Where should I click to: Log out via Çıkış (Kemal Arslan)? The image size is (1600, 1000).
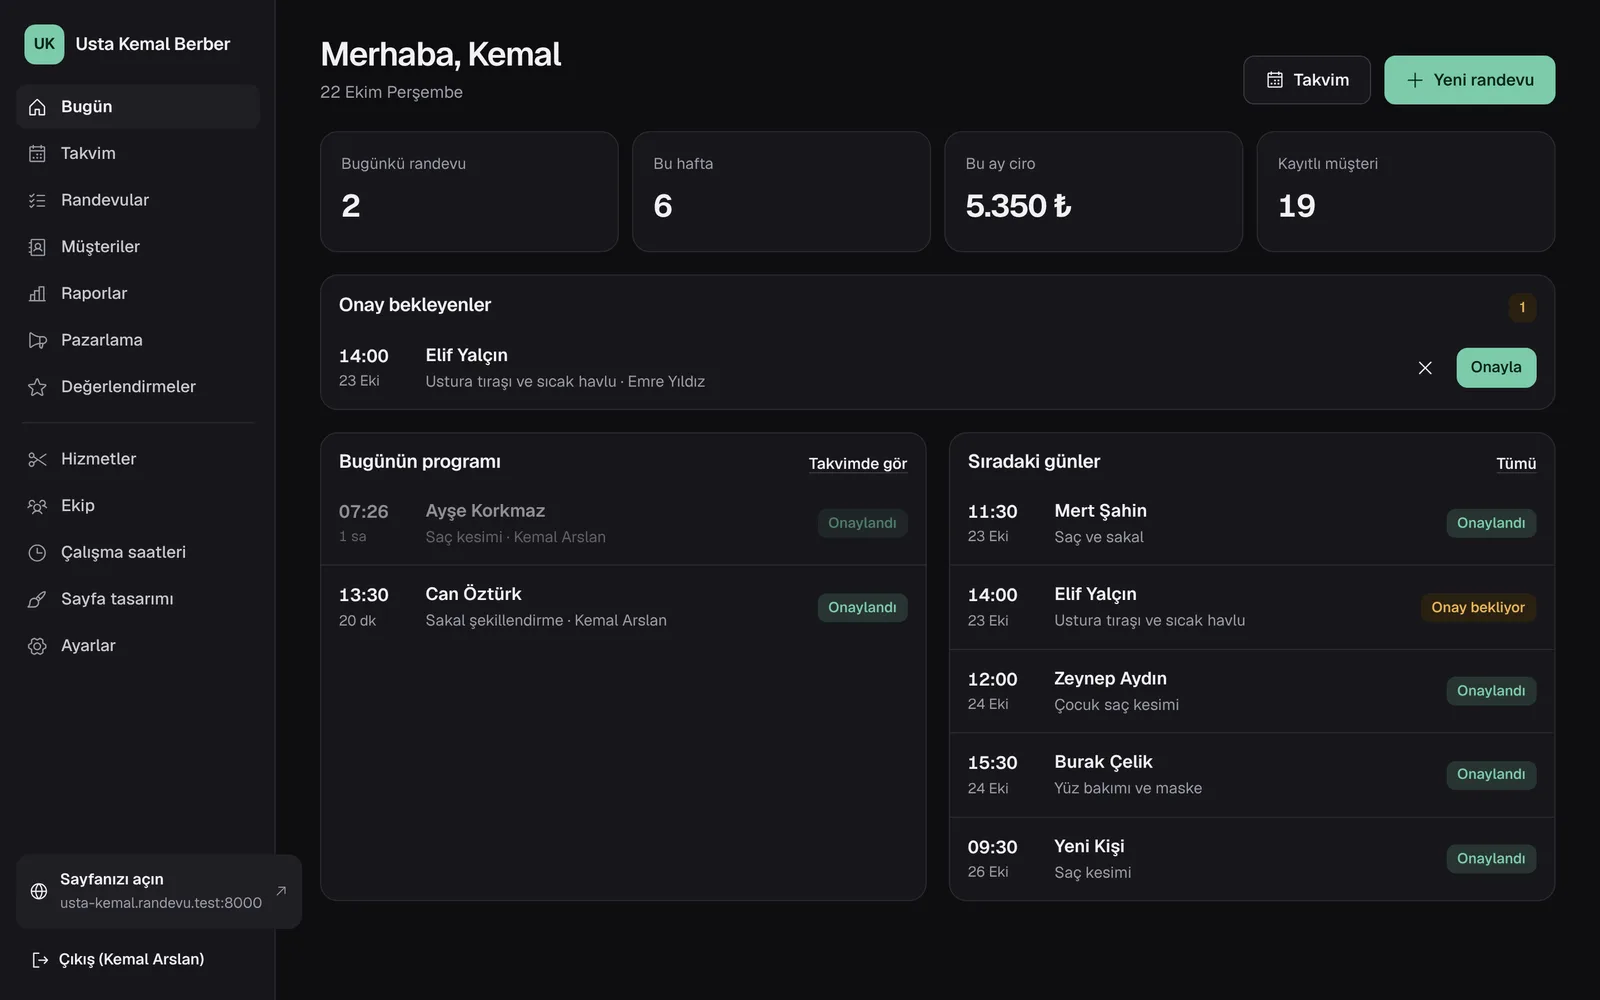[x=118, y=960]
